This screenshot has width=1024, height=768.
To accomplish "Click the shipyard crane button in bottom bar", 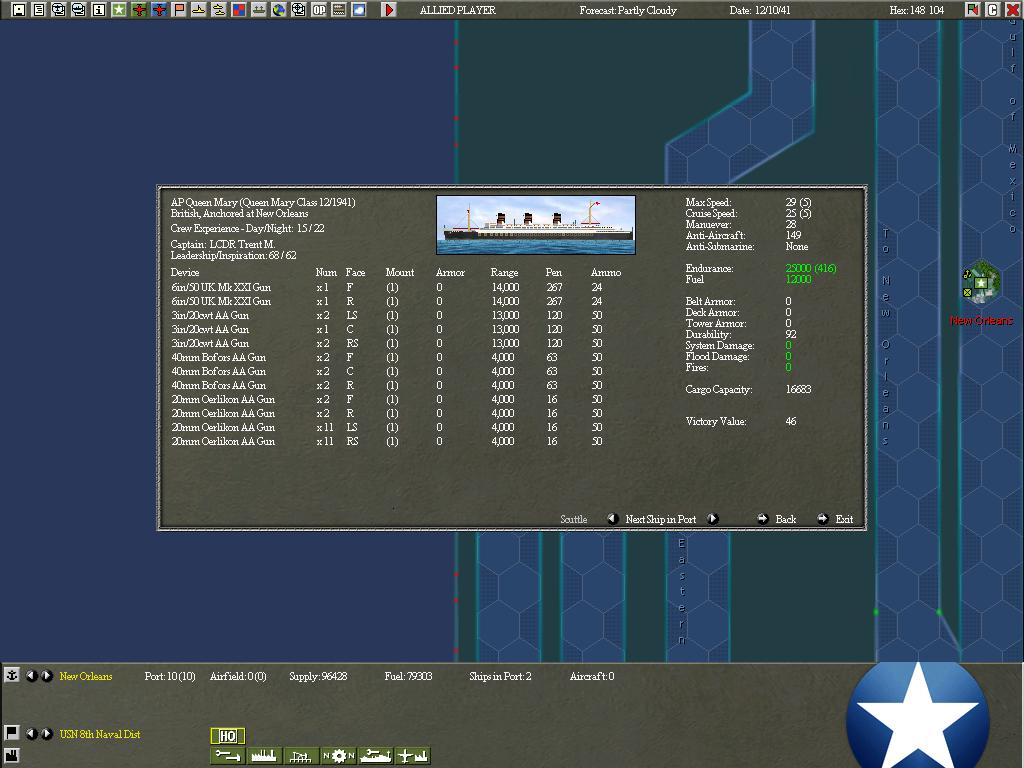I will tap(301, 756).
